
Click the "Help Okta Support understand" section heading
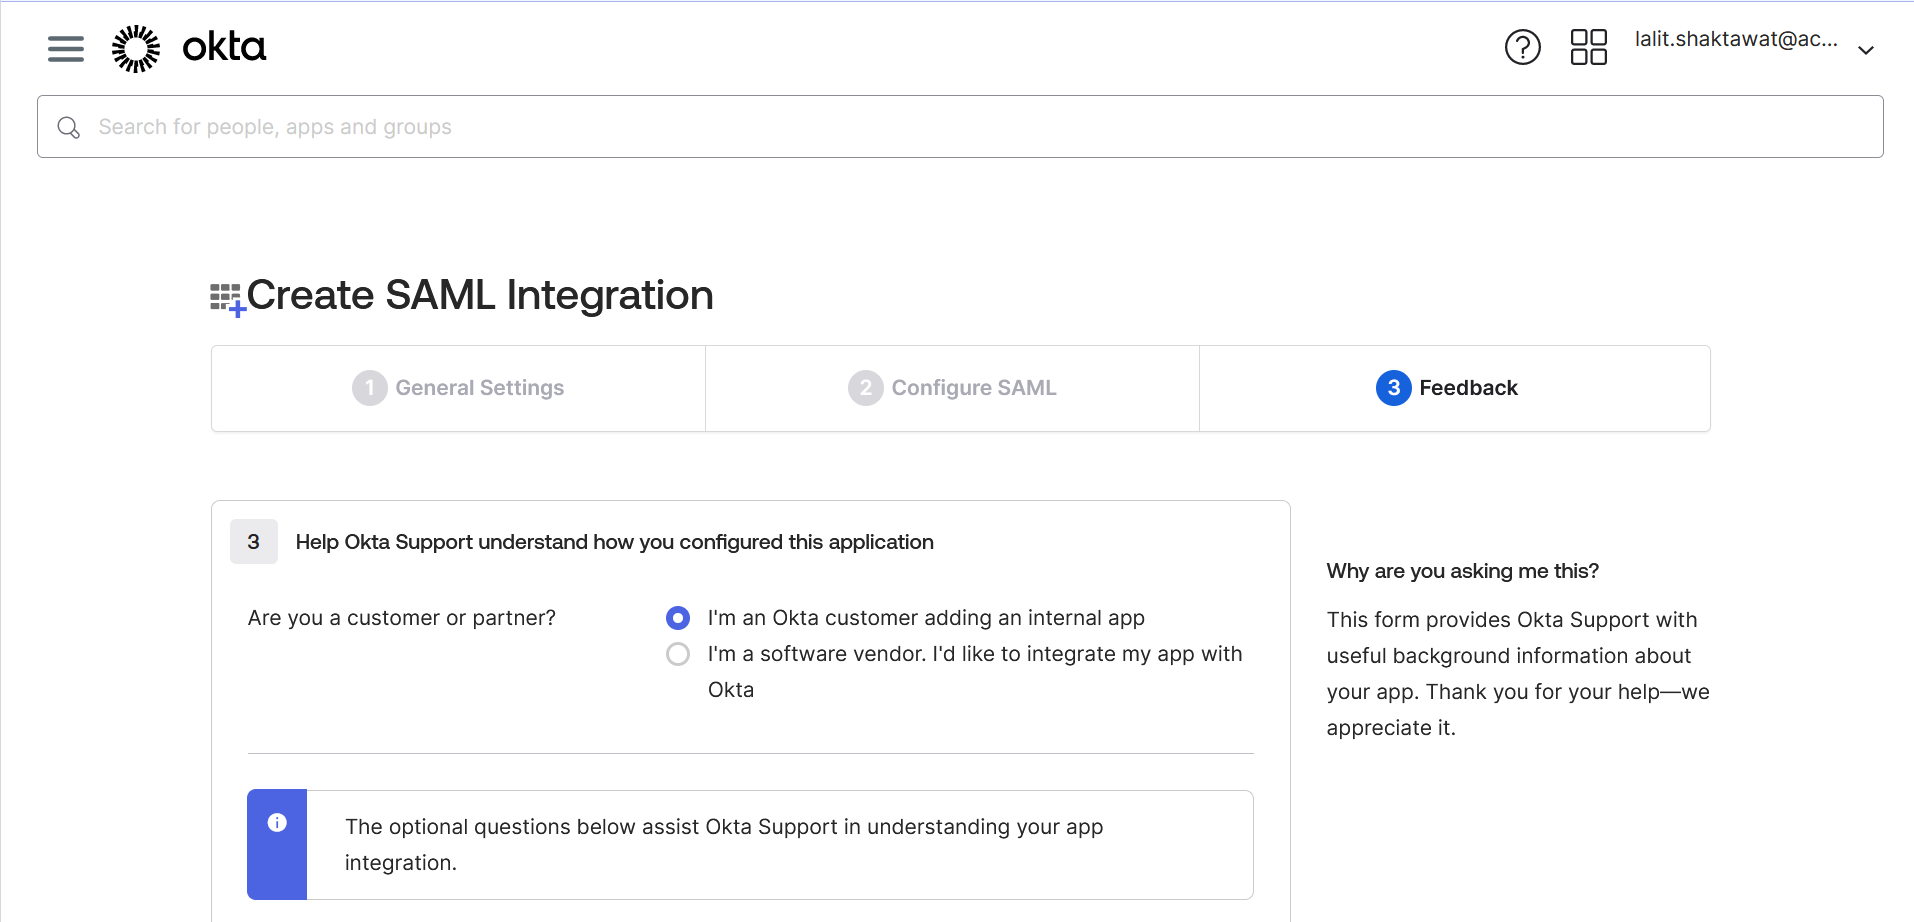pyautogui.click(x=615, y=542)
